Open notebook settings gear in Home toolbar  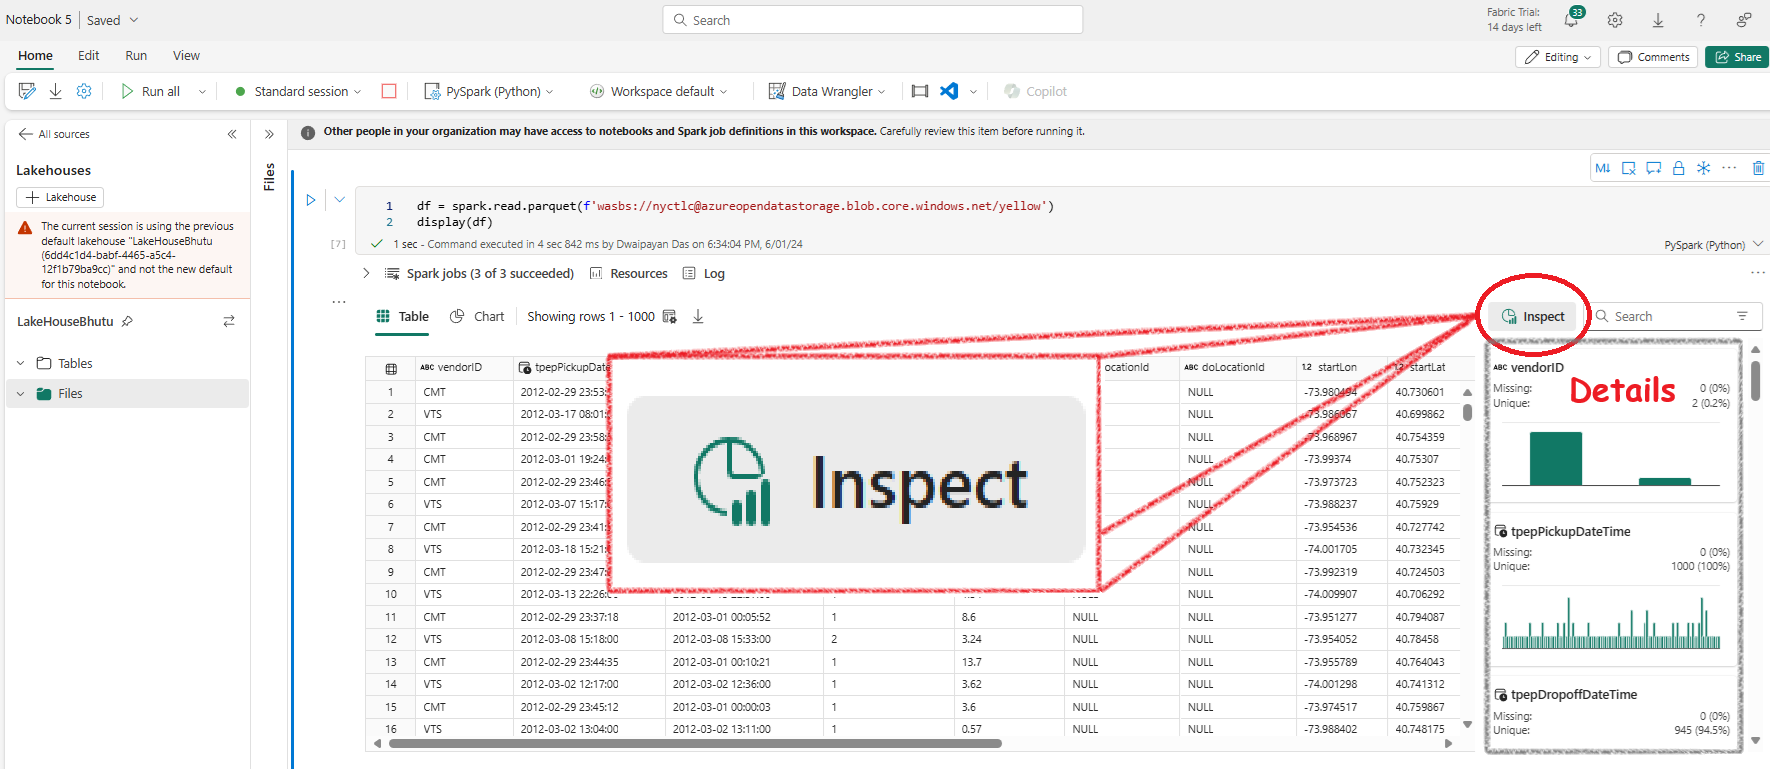(x=84, y=91)
